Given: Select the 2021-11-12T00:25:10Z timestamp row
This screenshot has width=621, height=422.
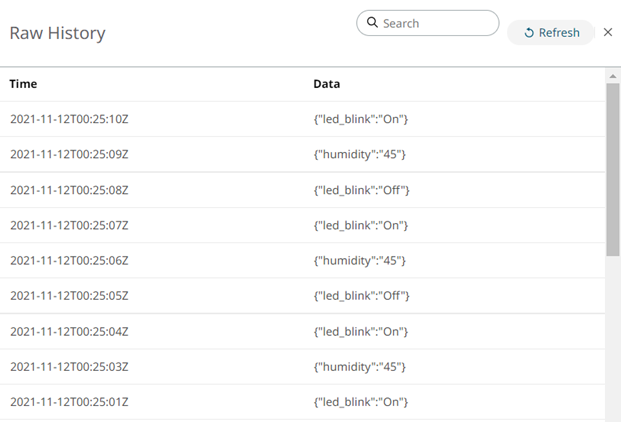Looking at the screenshot, I should pos(69,119).
